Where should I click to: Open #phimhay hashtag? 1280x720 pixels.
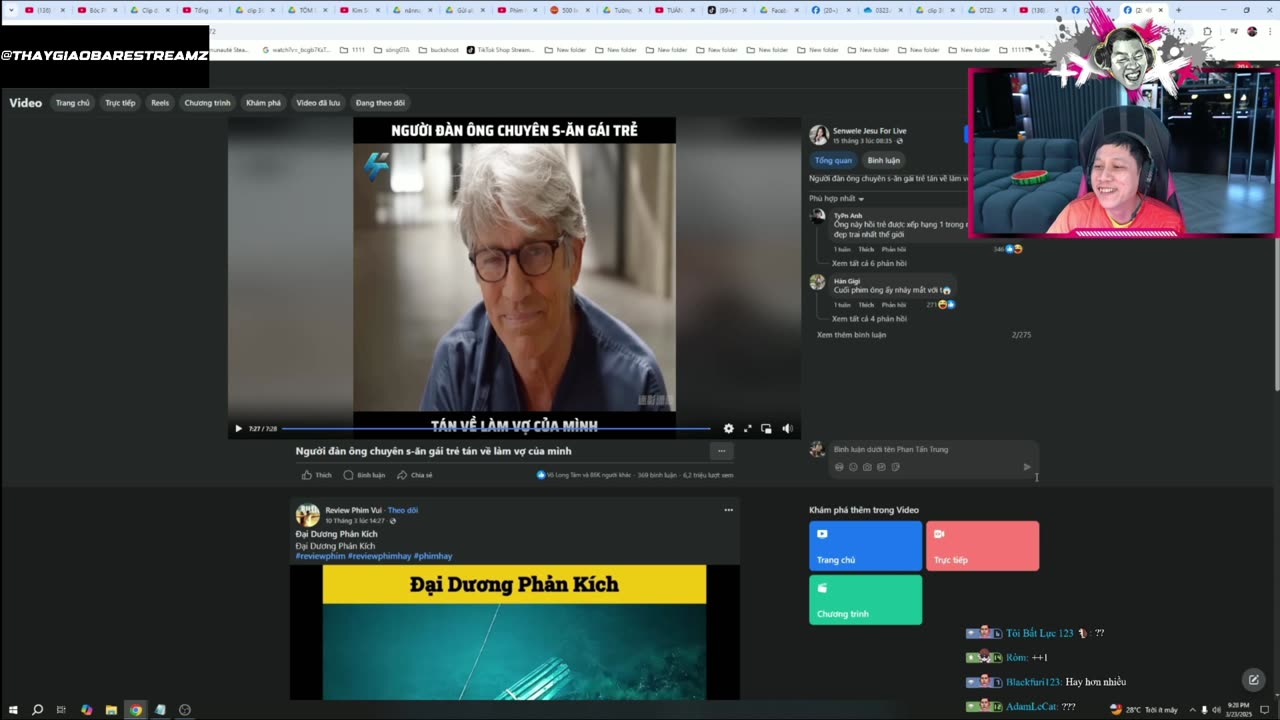click(x=433, y=556)
